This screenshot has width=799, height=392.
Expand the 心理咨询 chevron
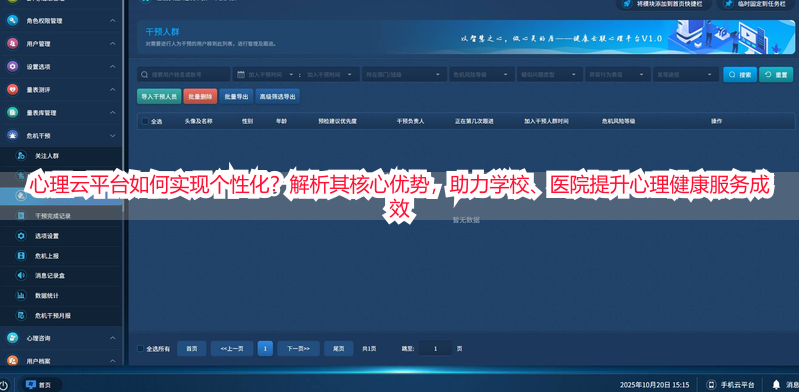point(113,338)
